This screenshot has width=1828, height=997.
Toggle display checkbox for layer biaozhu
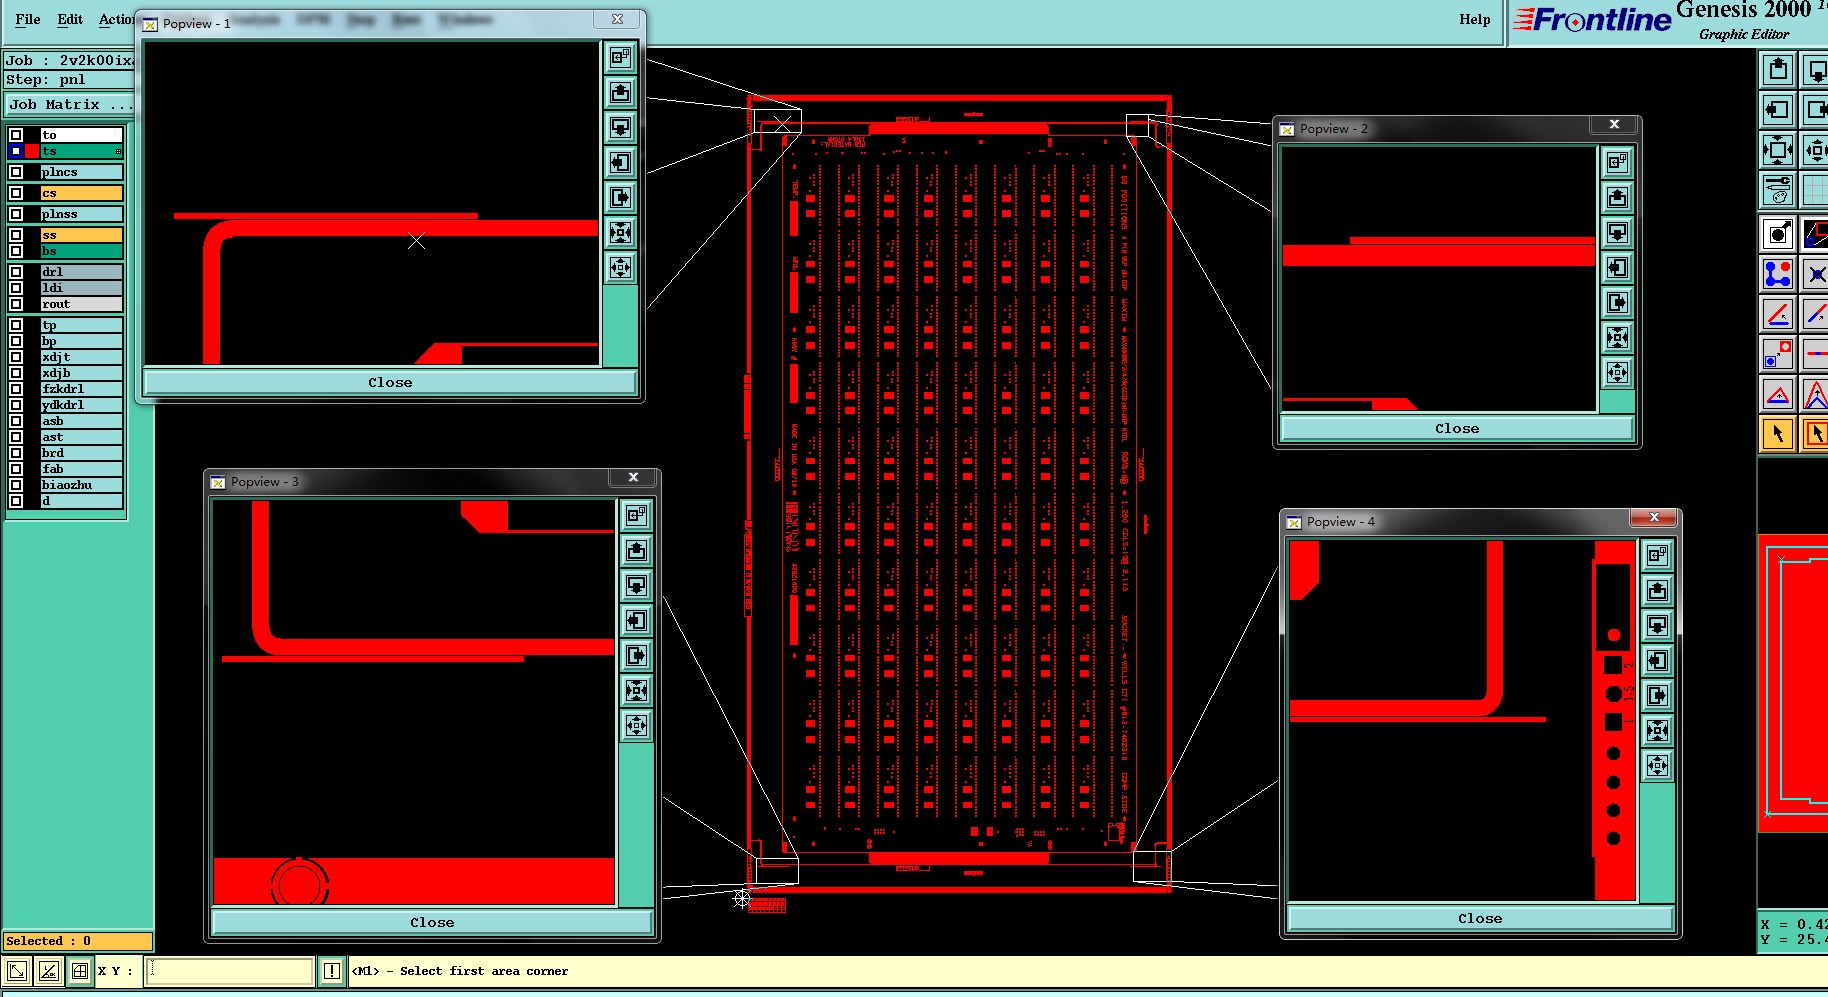16,485
